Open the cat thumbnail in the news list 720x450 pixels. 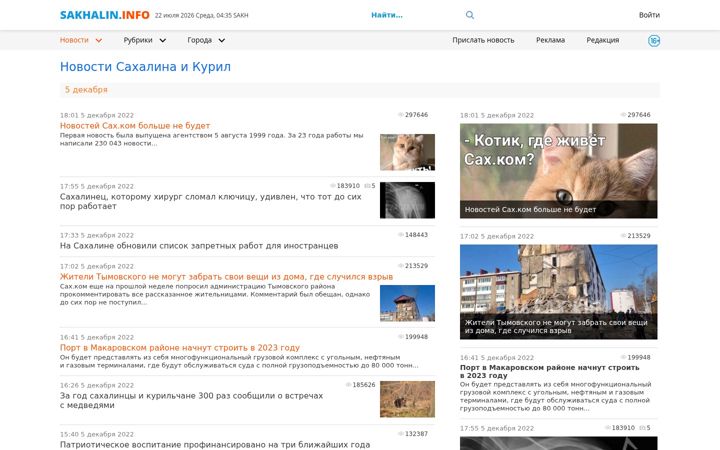tap(407, 152)
